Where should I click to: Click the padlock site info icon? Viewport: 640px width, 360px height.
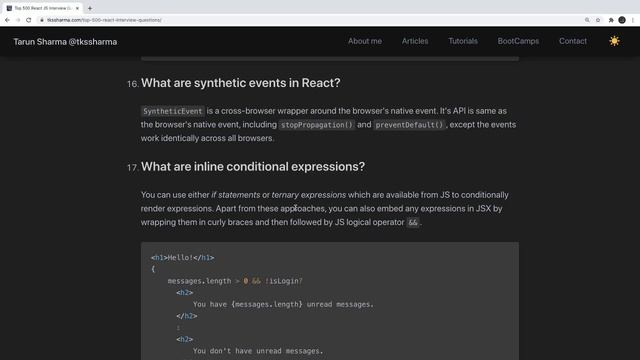pyautogui.click(x=42, y=20)
